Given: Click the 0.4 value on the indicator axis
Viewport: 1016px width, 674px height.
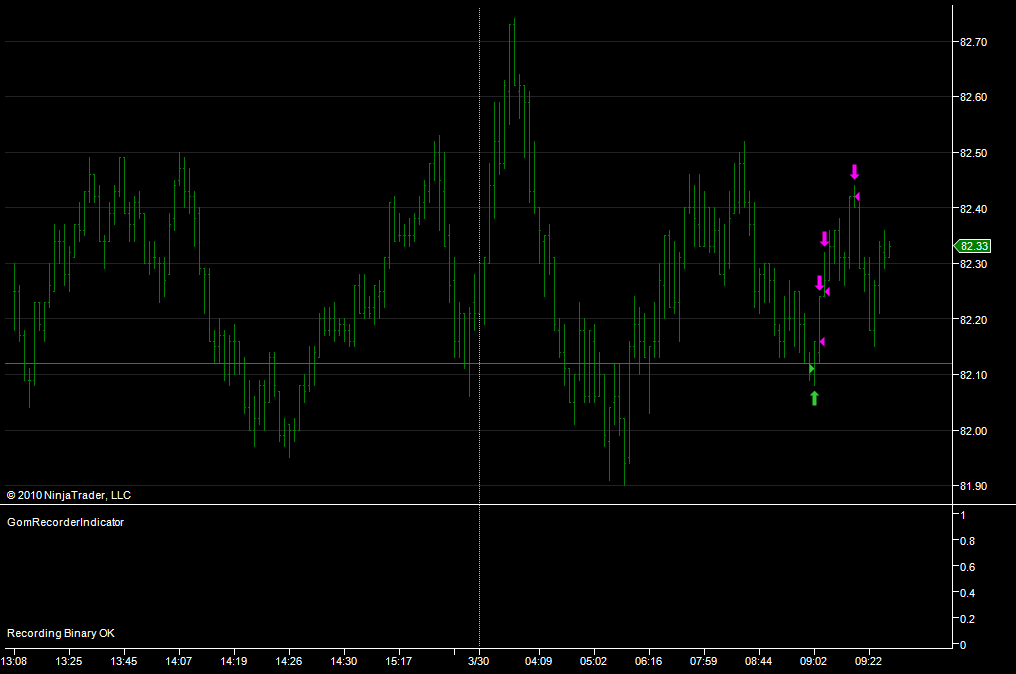Looking at the screenshot, I should (x=967, y=593).
